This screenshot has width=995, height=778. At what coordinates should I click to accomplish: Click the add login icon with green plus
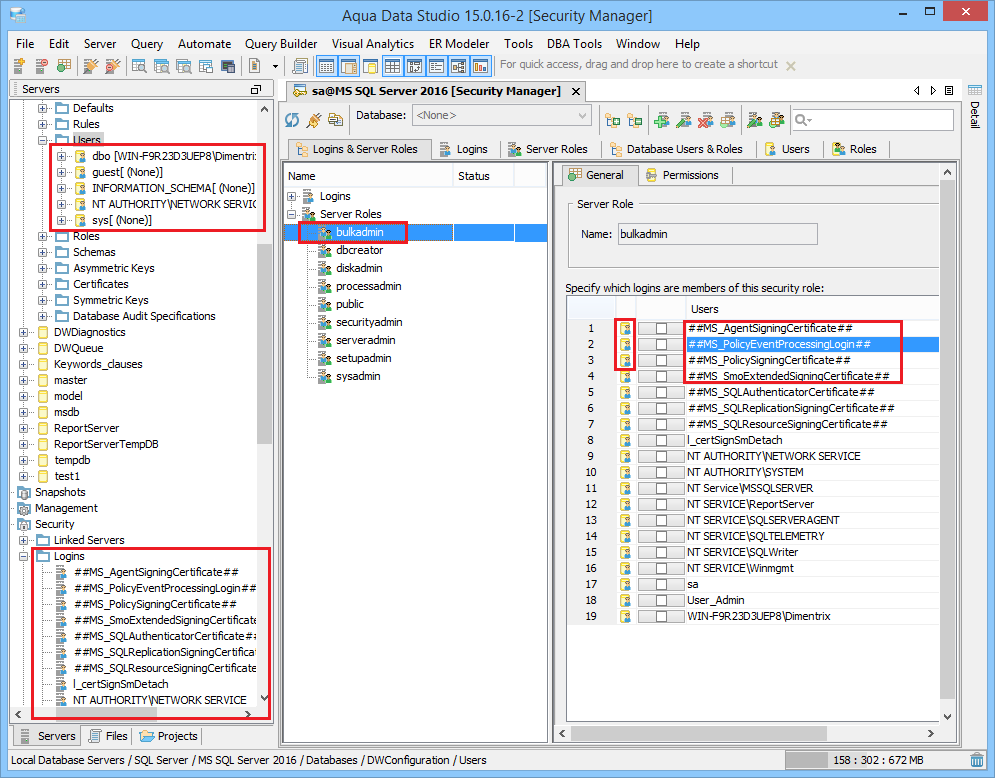662,120
